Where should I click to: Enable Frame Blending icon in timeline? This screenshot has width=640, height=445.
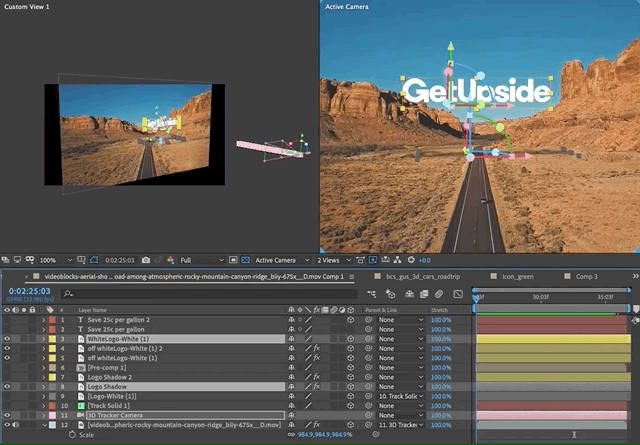424,294
